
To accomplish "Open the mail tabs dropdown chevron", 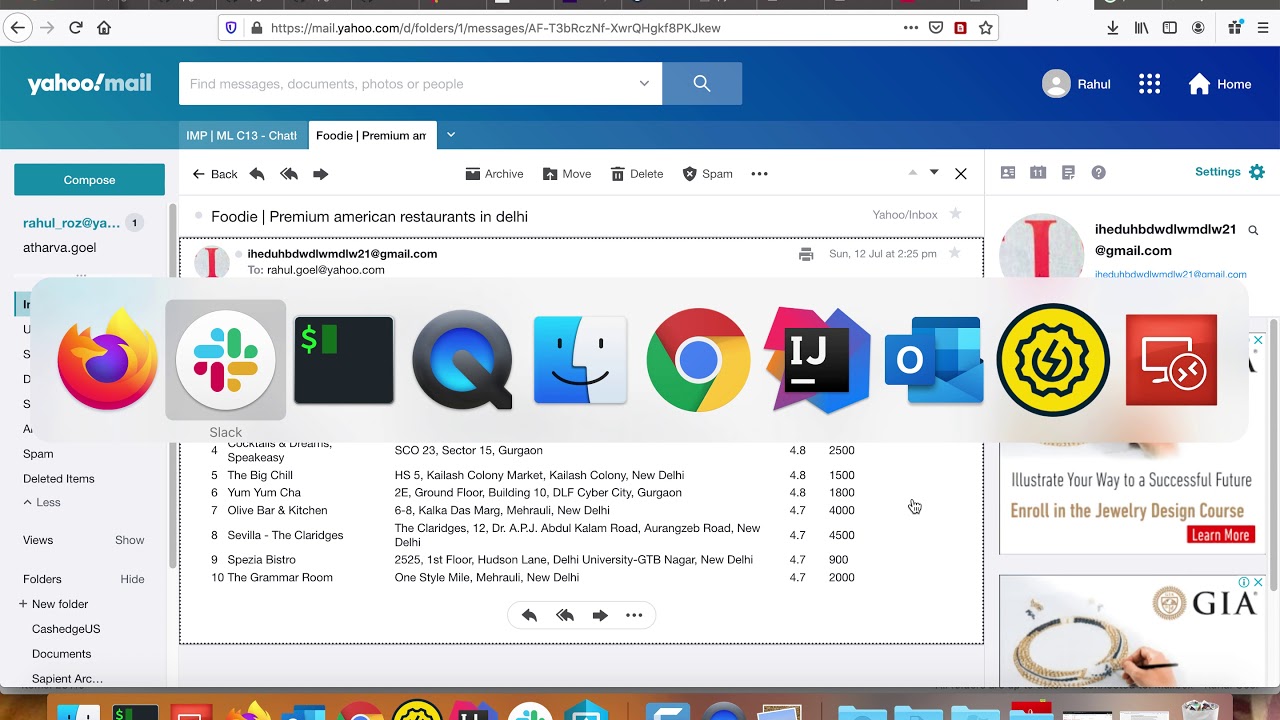I will click(x=451, y=135).
